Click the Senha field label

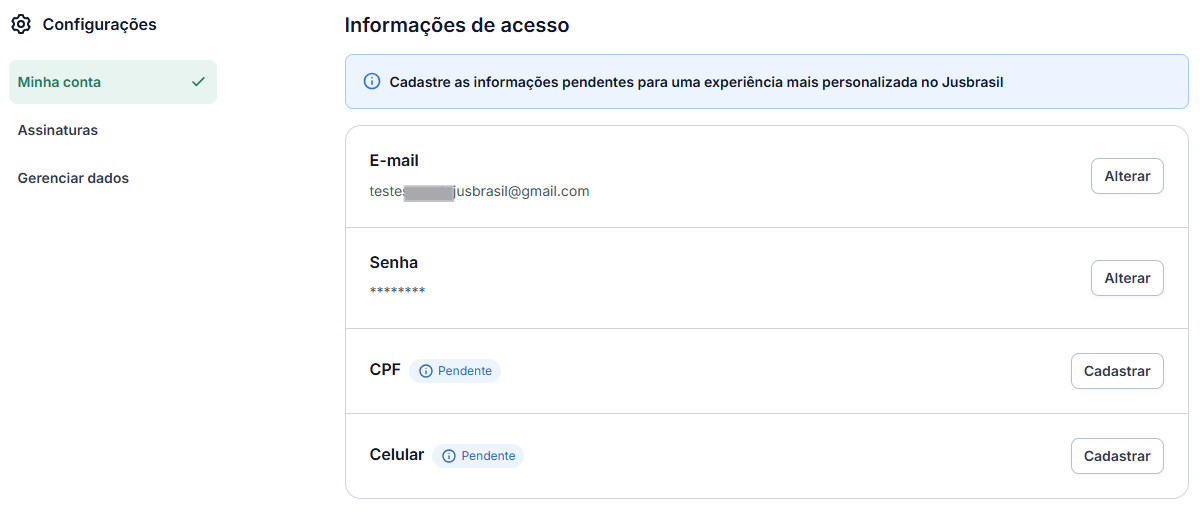coord(394,262)
